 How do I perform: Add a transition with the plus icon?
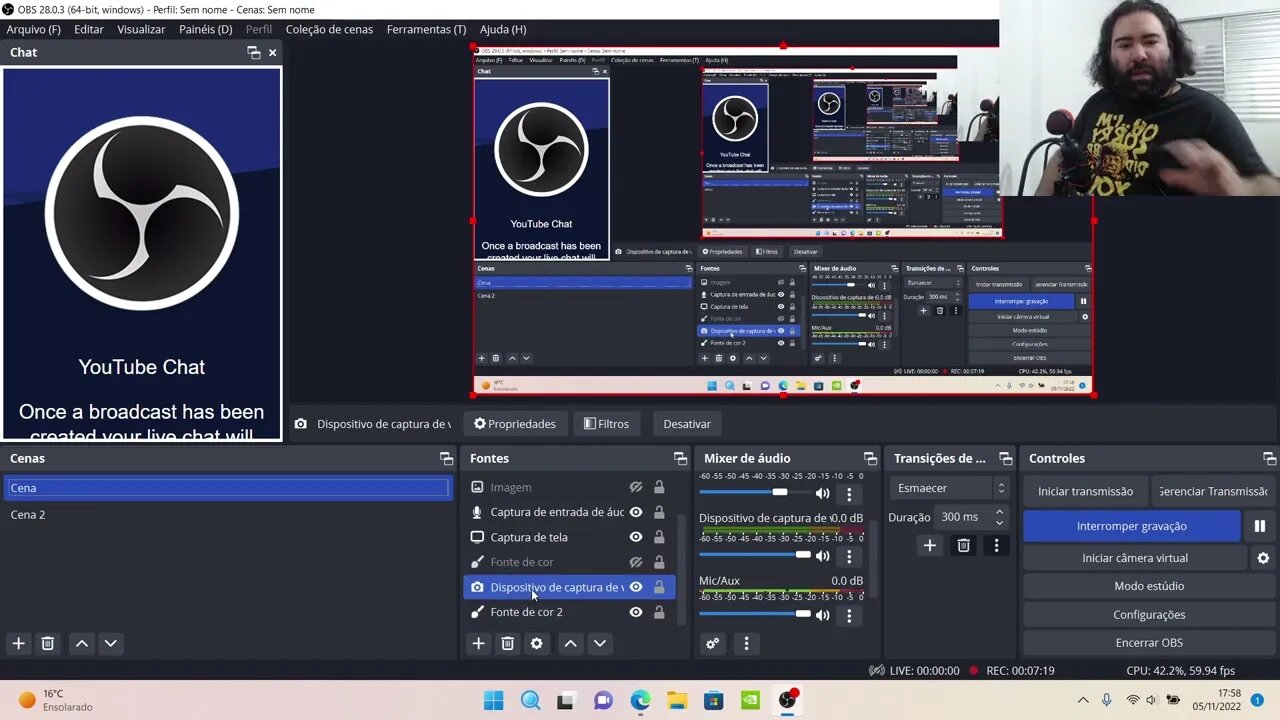930,545
